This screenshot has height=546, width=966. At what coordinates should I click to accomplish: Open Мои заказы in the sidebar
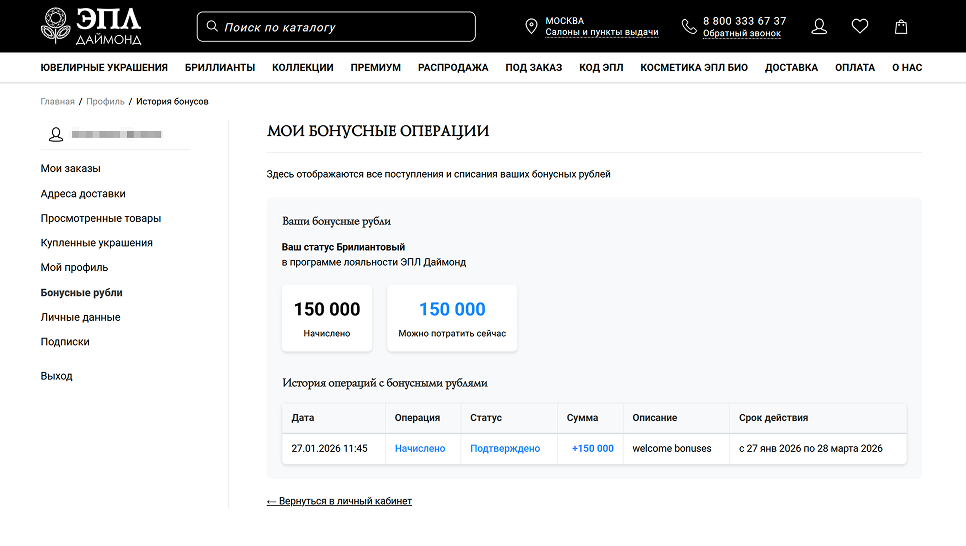70,168
